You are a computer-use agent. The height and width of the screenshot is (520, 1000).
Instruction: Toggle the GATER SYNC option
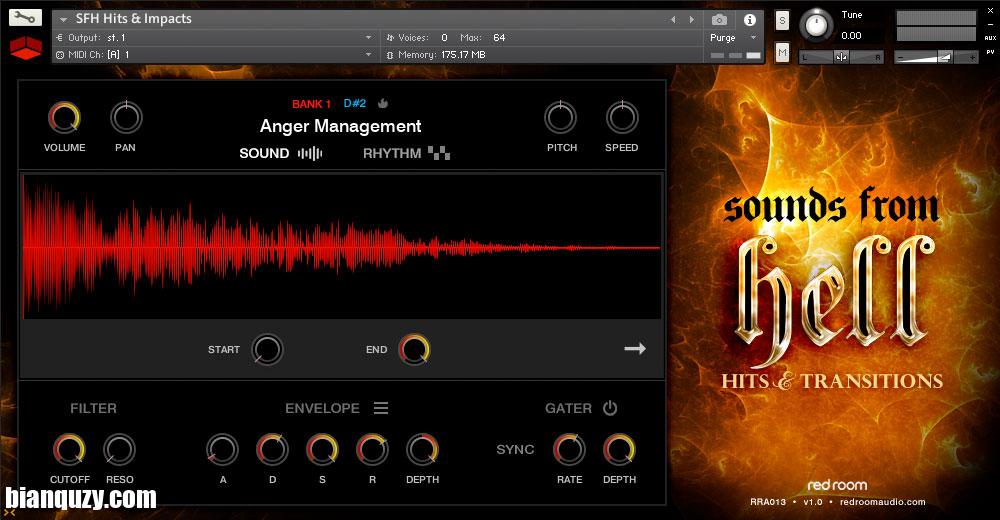click(x=515, y=449)
